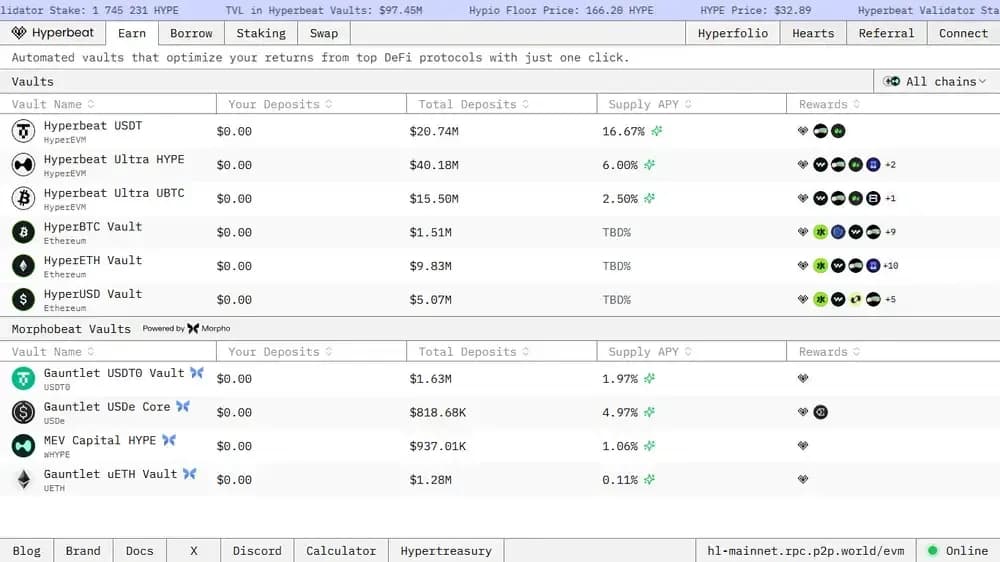The height and width of the screenshot is (562, 1000).
Task: Click the Hyperbeat logo in header
Action: pyautogui.click(x=53, y=33)
